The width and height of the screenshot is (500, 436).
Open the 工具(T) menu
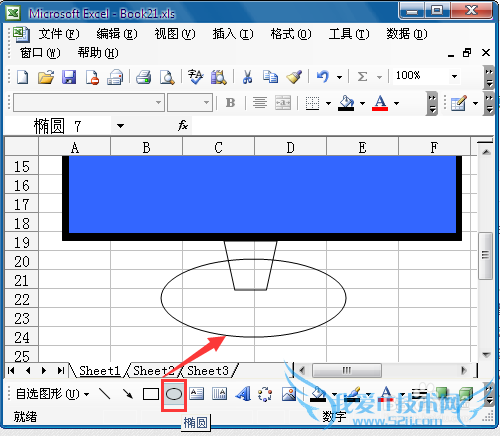click(349, 34)
